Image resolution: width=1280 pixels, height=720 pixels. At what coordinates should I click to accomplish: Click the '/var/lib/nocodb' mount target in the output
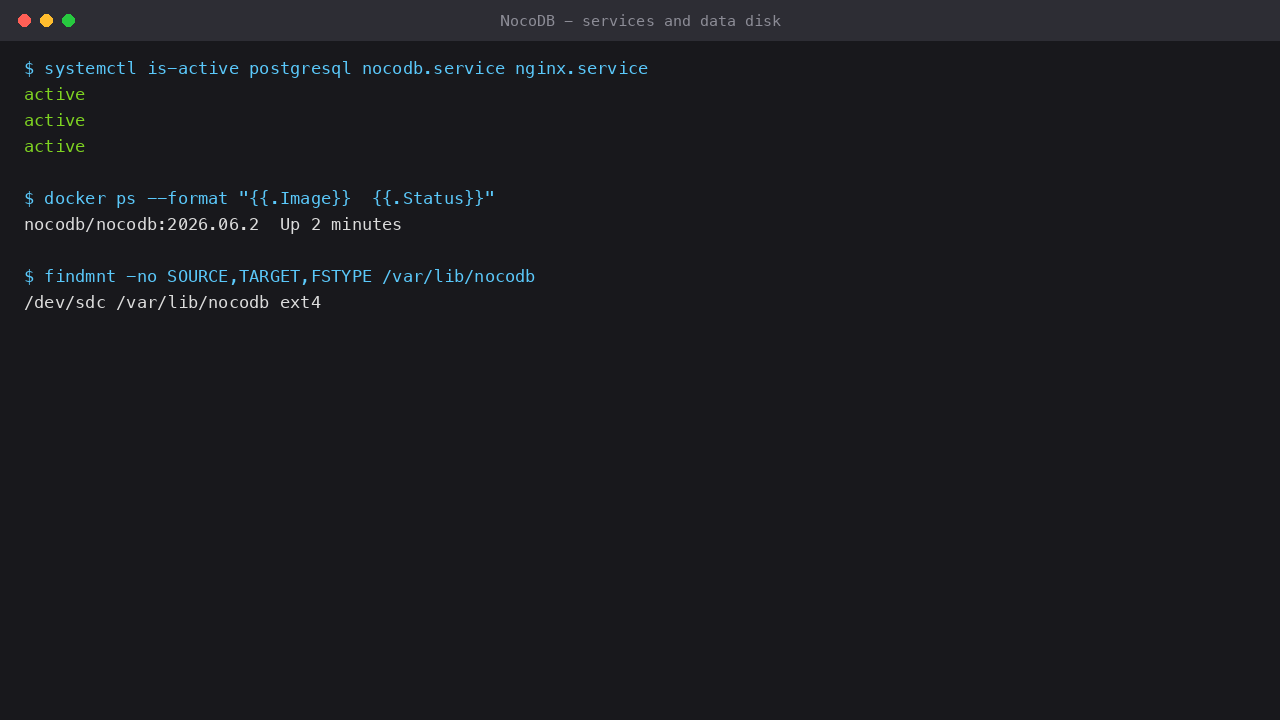click(193, 302)
